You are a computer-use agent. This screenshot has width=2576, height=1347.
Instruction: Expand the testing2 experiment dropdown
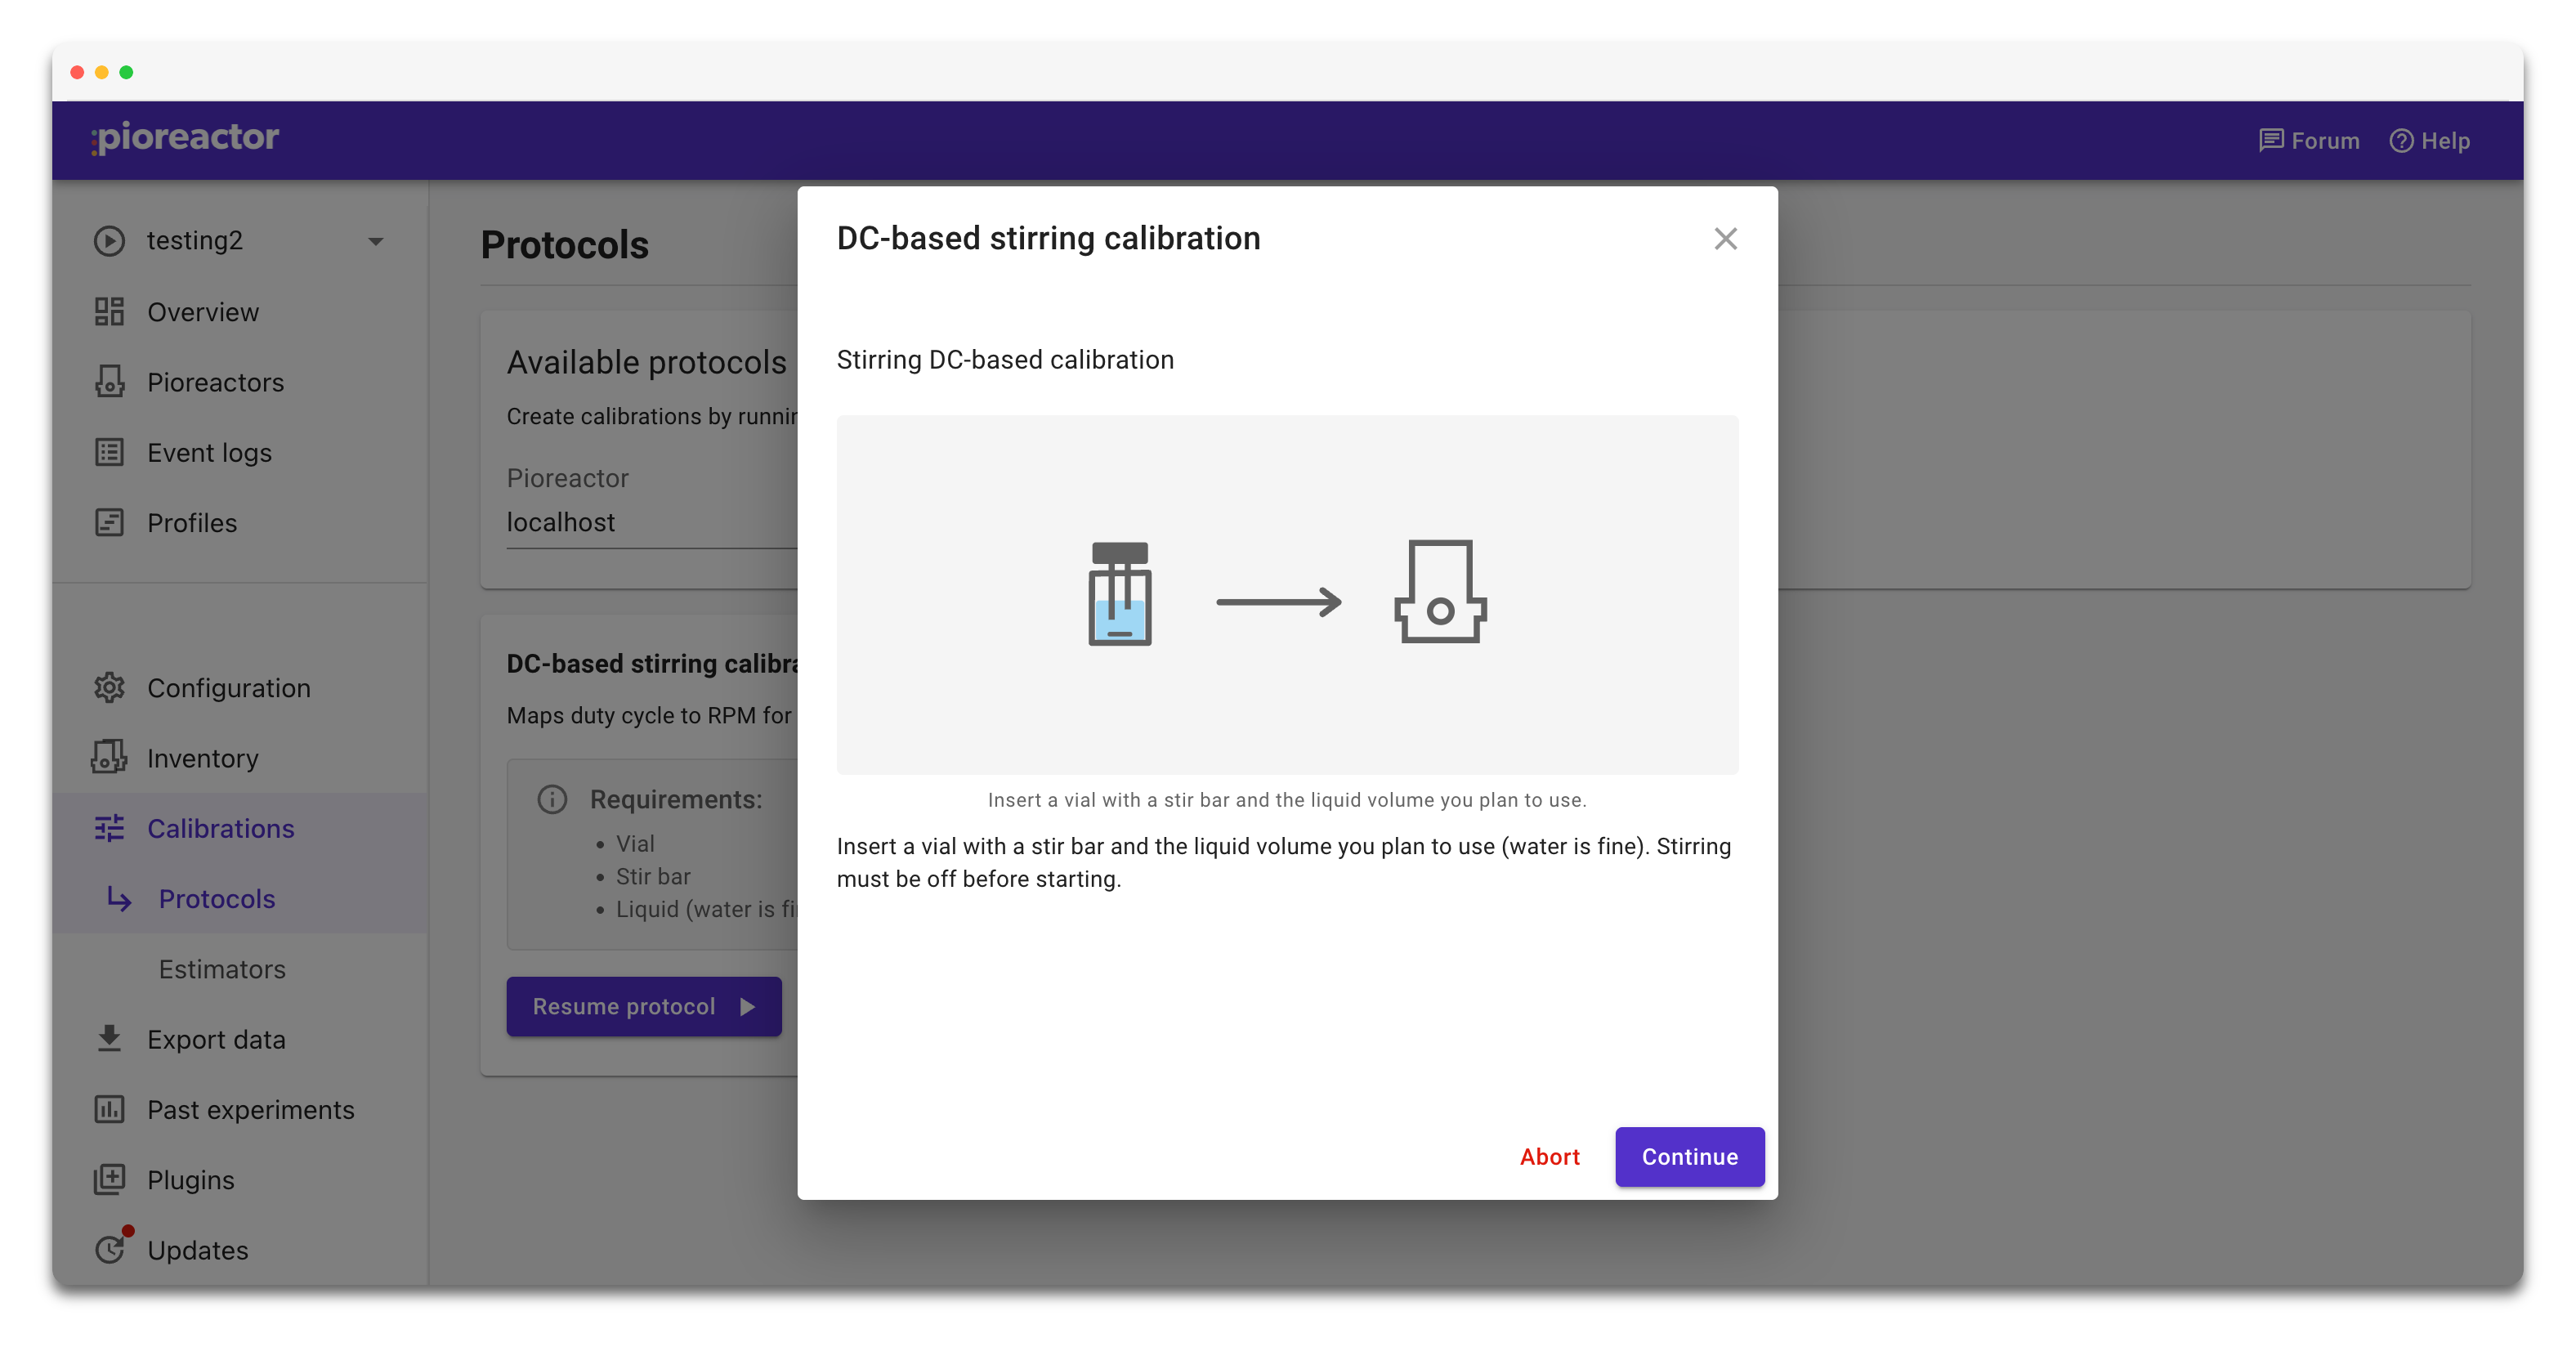(x=375, y=241)
